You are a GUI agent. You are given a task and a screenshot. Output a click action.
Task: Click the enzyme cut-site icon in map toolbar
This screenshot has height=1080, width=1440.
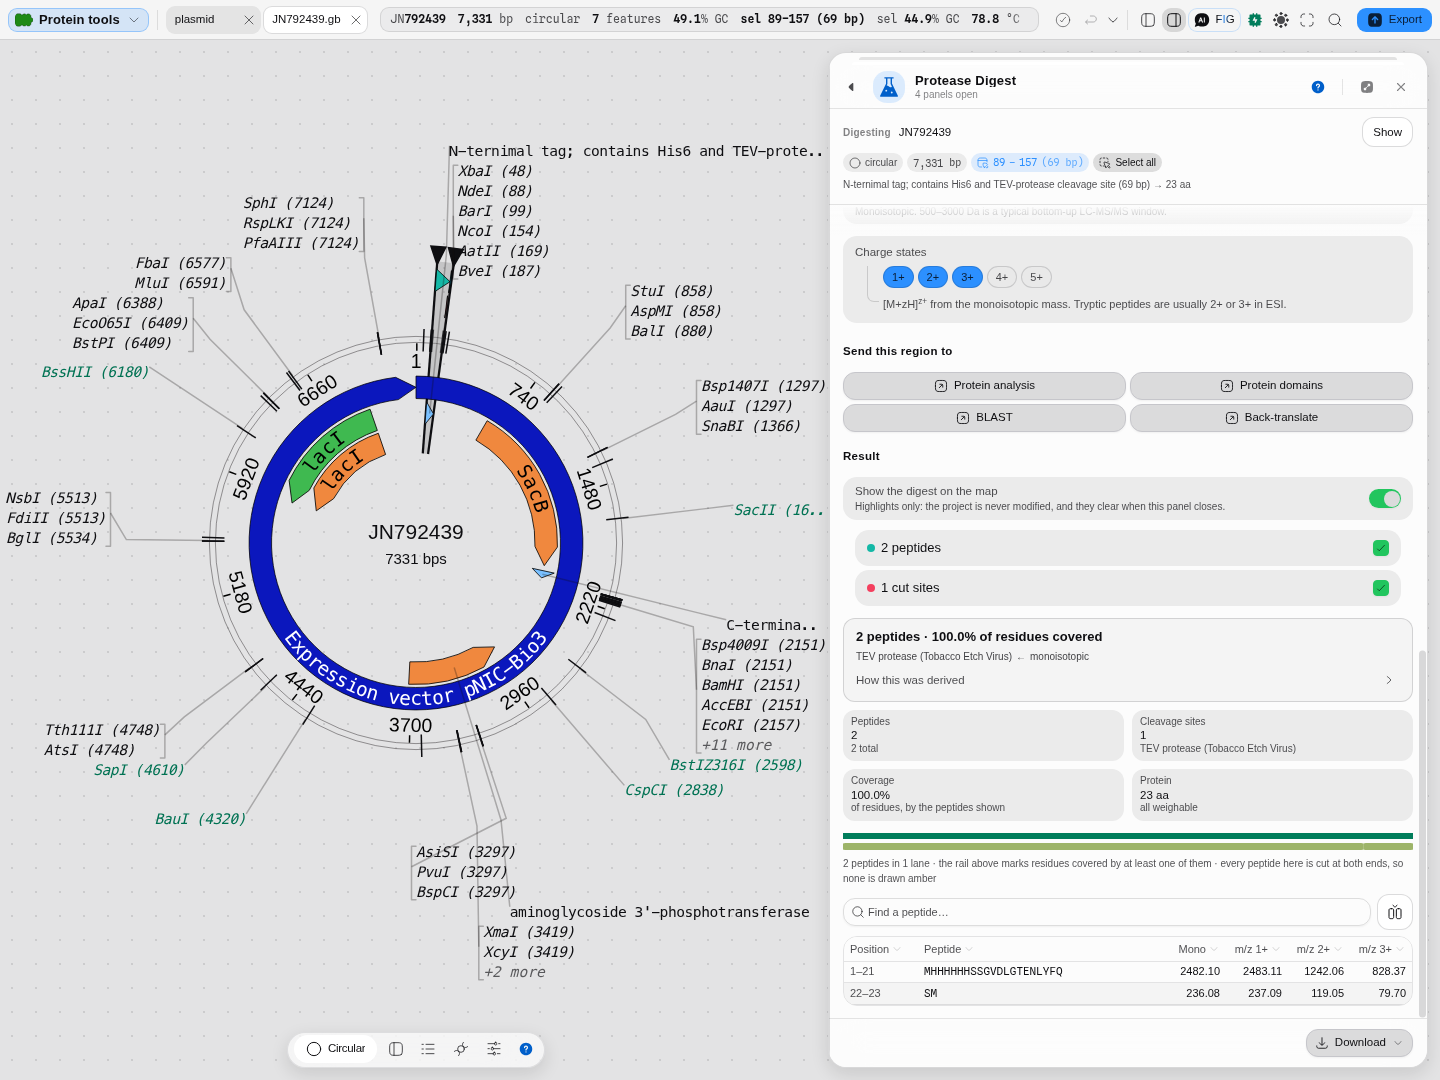(x=461, y=1049)
